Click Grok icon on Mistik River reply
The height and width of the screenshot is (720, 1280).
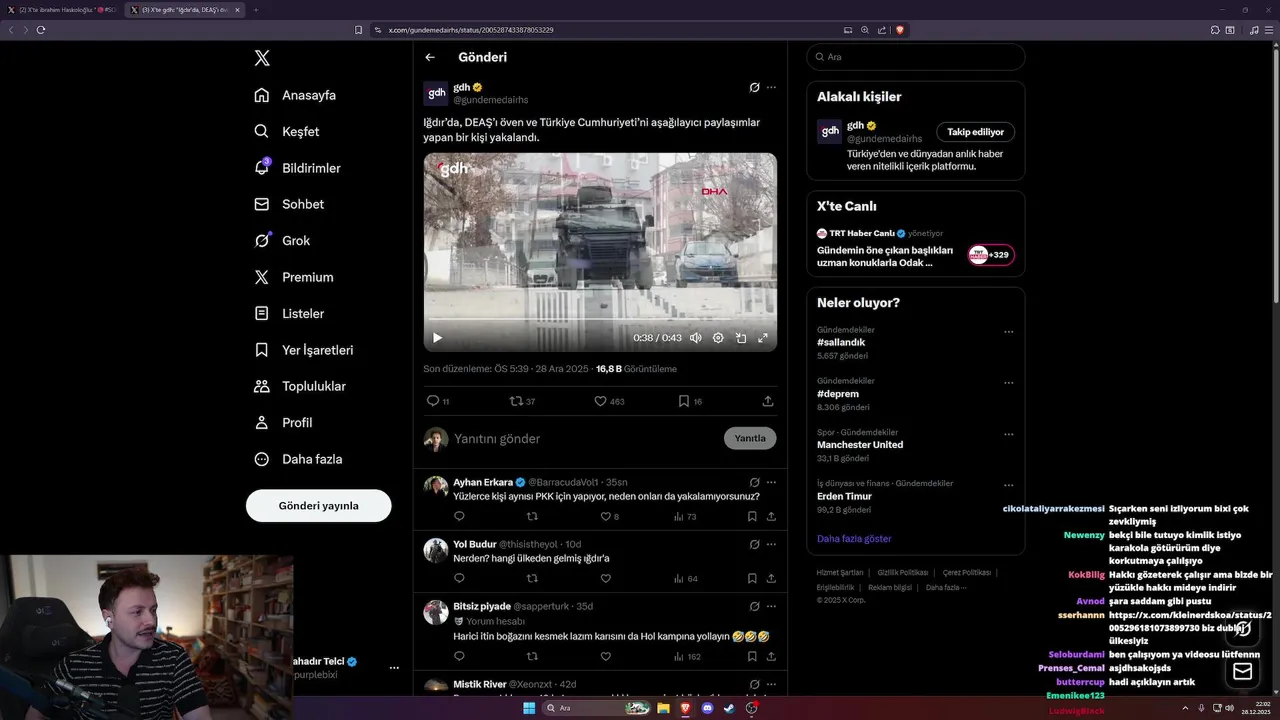(755, 685)
